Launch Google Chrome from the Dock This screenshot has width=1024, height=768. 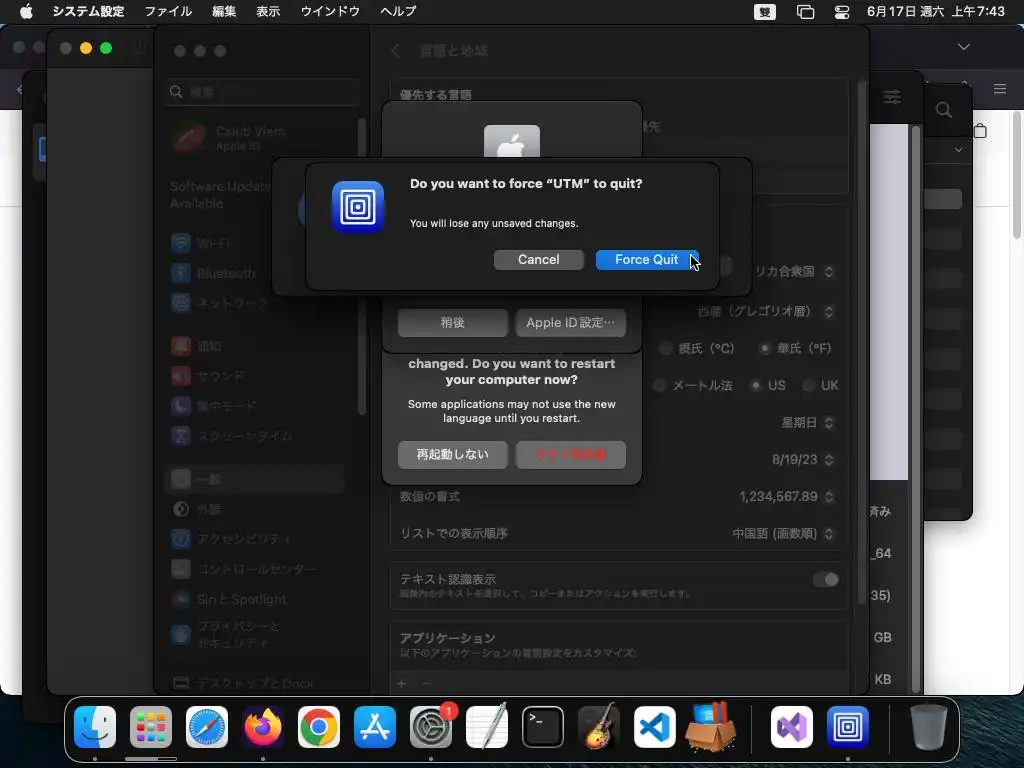319,727
